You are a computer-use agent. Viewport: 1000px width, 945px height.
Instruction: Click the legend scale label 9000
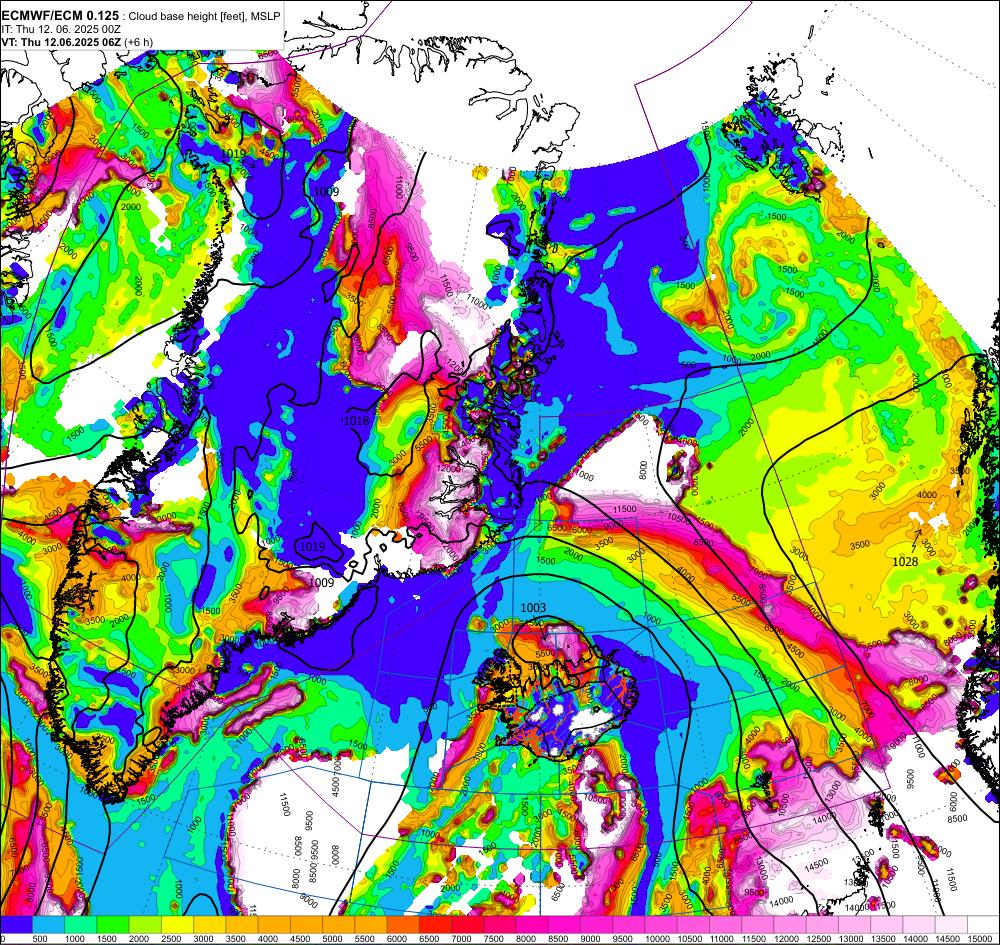coord(591,938)
